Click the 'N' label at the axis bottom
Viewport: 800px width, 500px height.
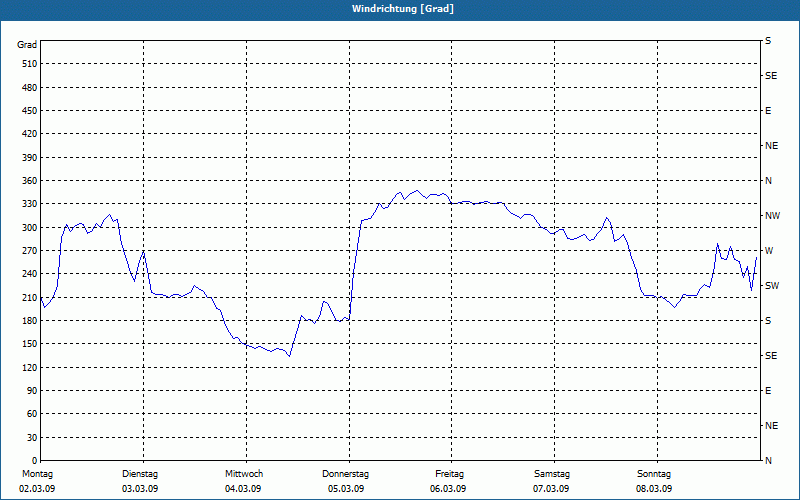(x=768, y=461)
